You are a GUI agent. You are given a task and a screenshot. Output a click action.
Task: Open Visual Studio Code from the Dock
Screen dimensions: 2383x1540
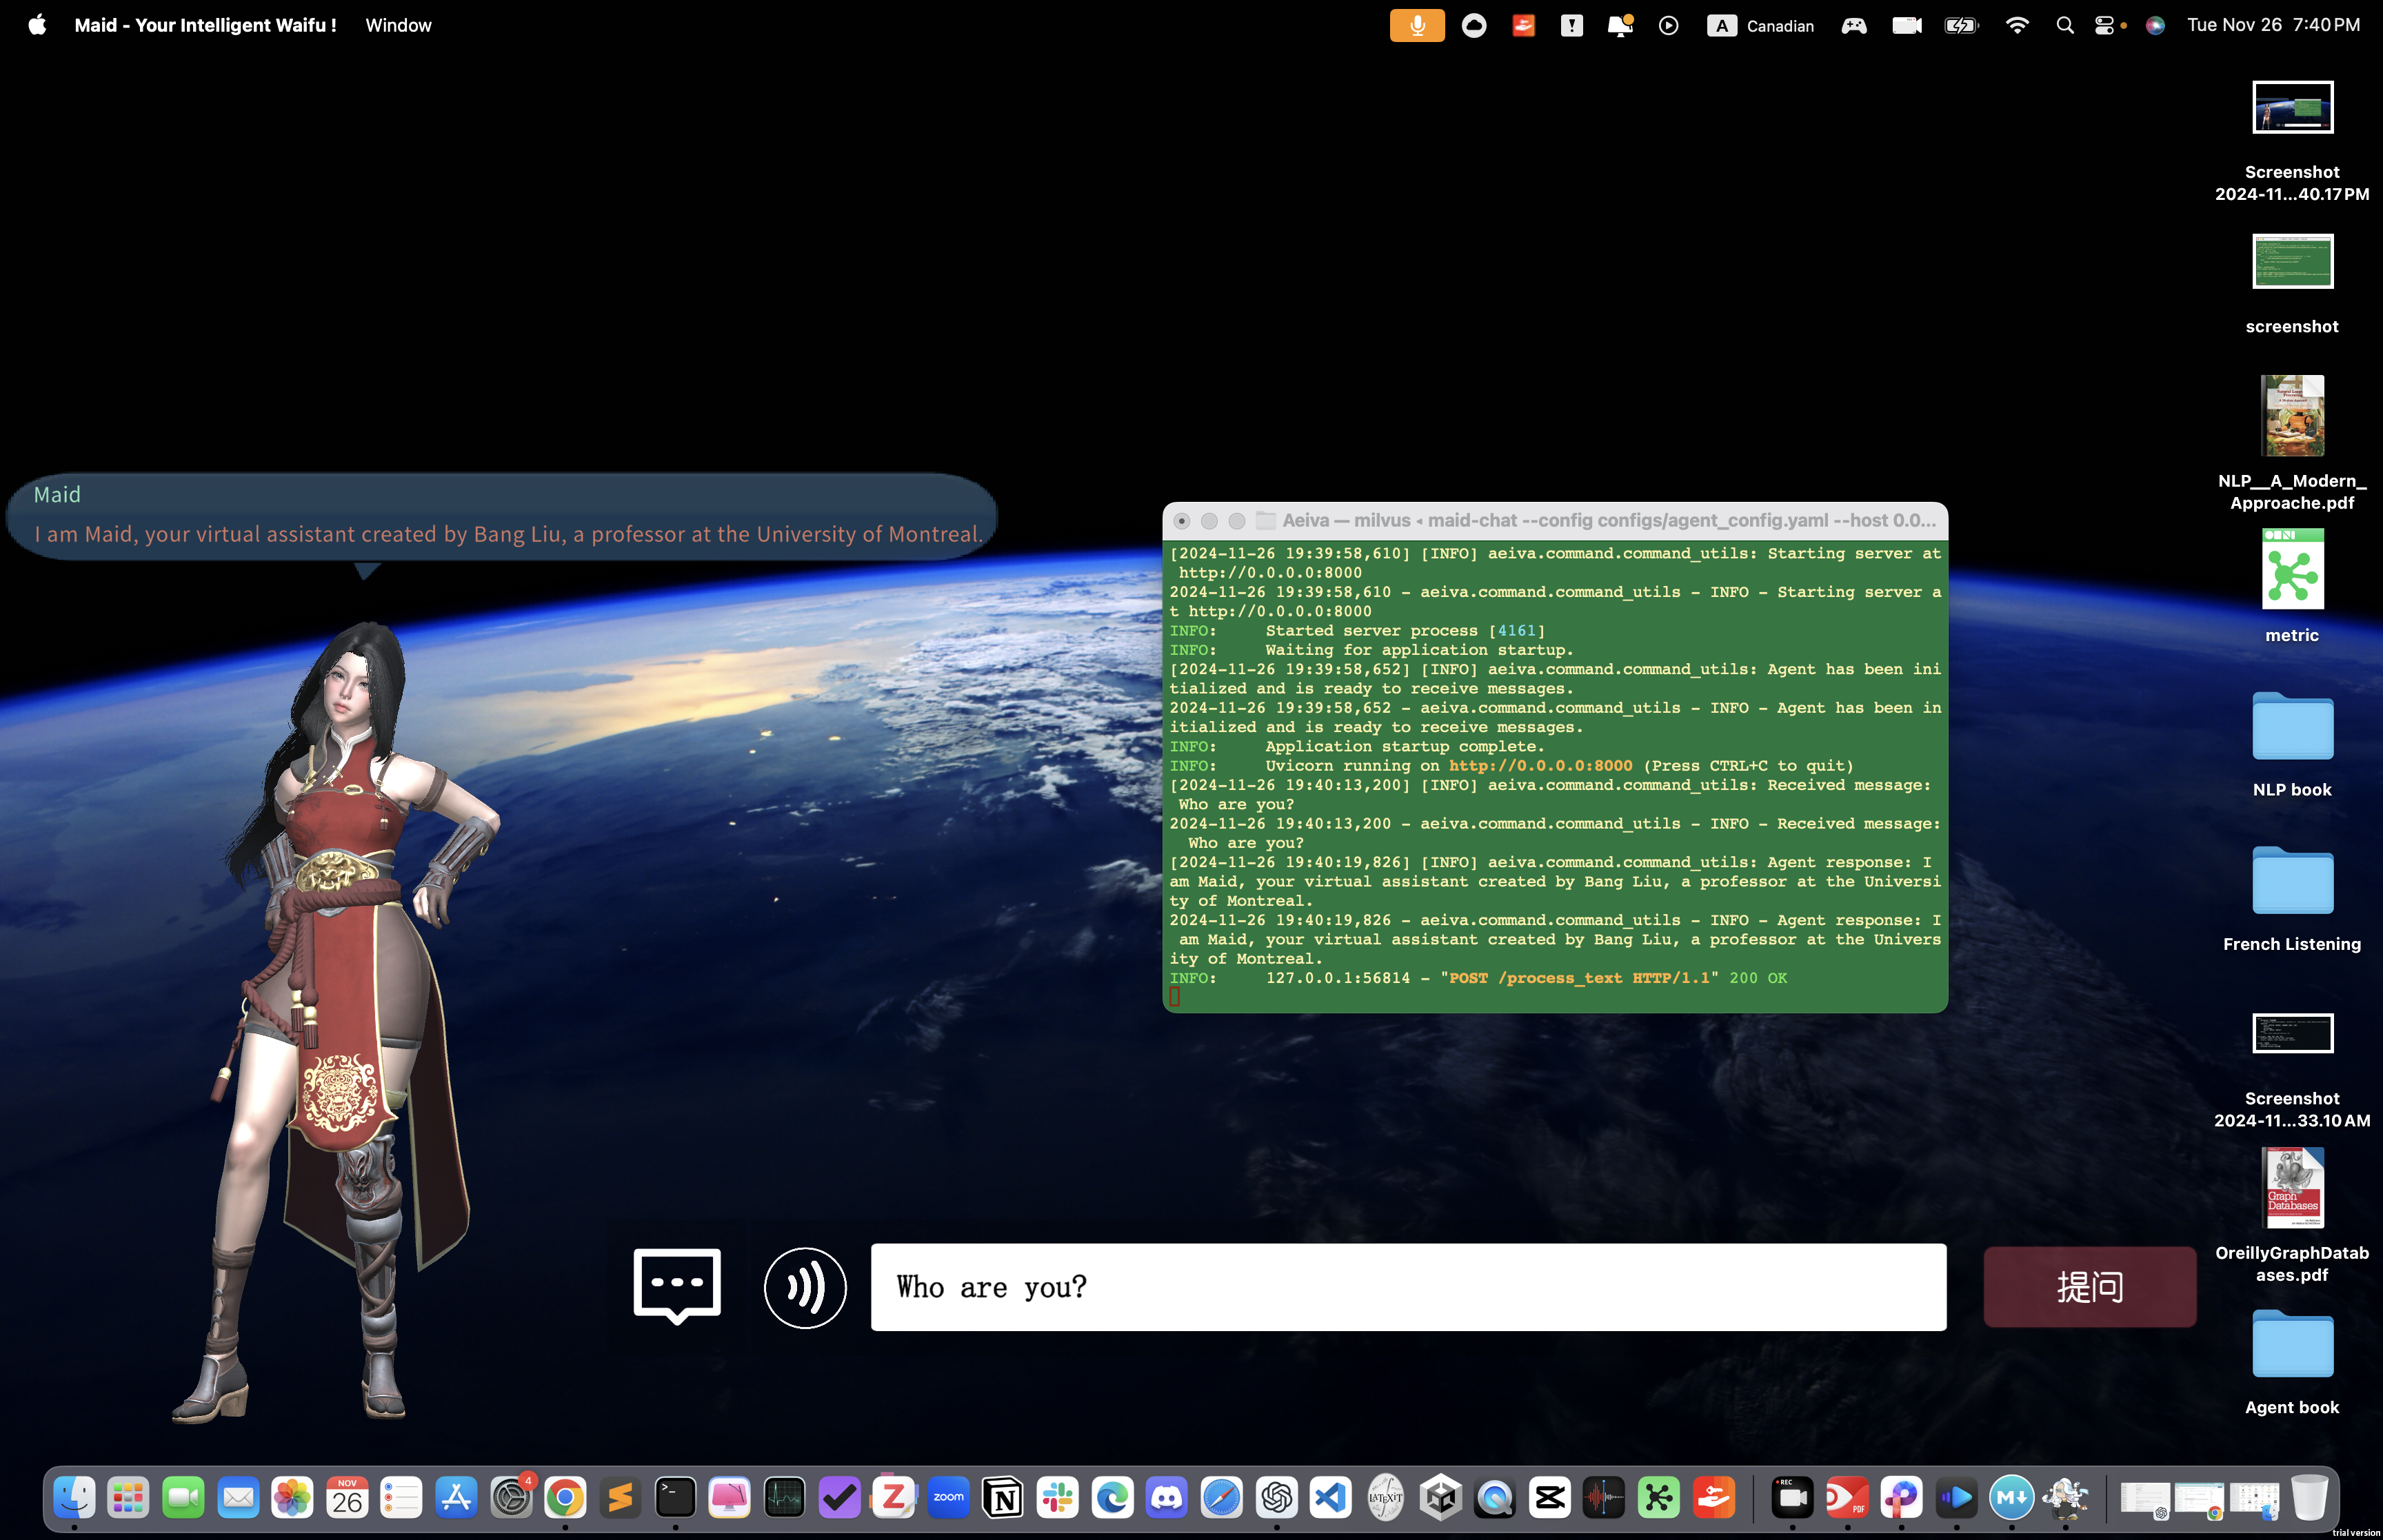coord(1330,1497)
